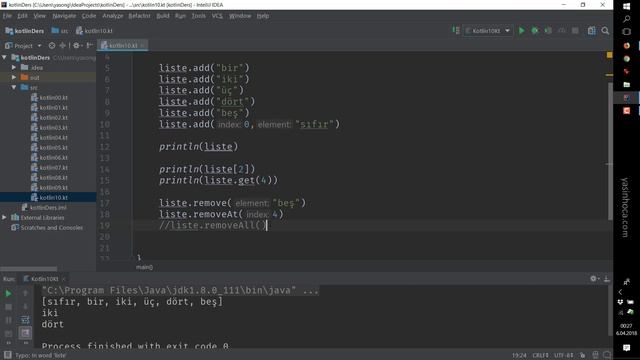640x360 pixels.
Task: Run with coverage from the main toolbar
Action: click(x=548, y=31)
